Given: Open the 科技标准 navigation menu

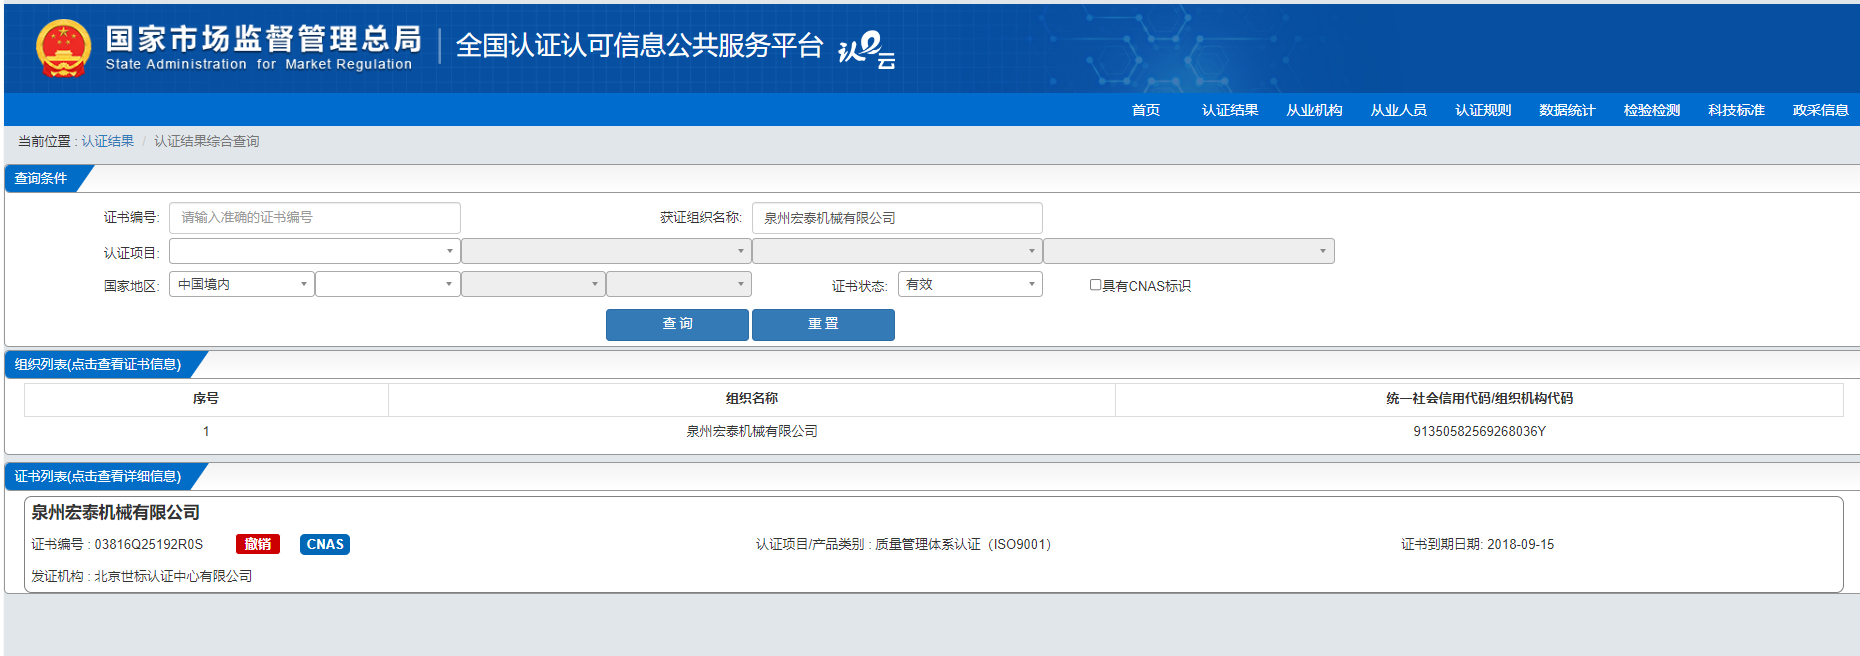Looking at the screenshot, I should [x=1736, y=110].
